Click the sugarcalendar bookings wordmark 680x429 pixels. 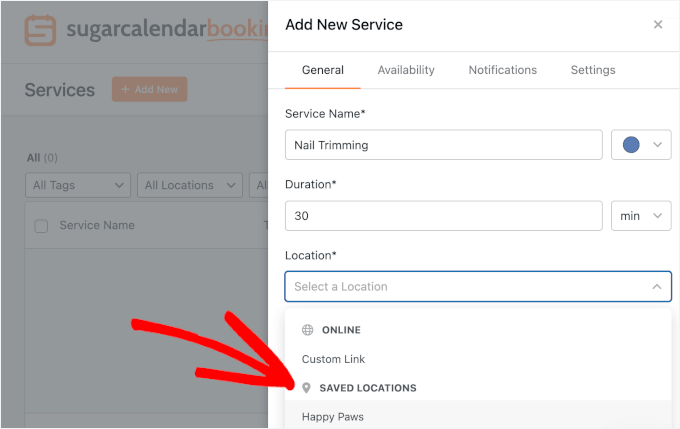167,29
